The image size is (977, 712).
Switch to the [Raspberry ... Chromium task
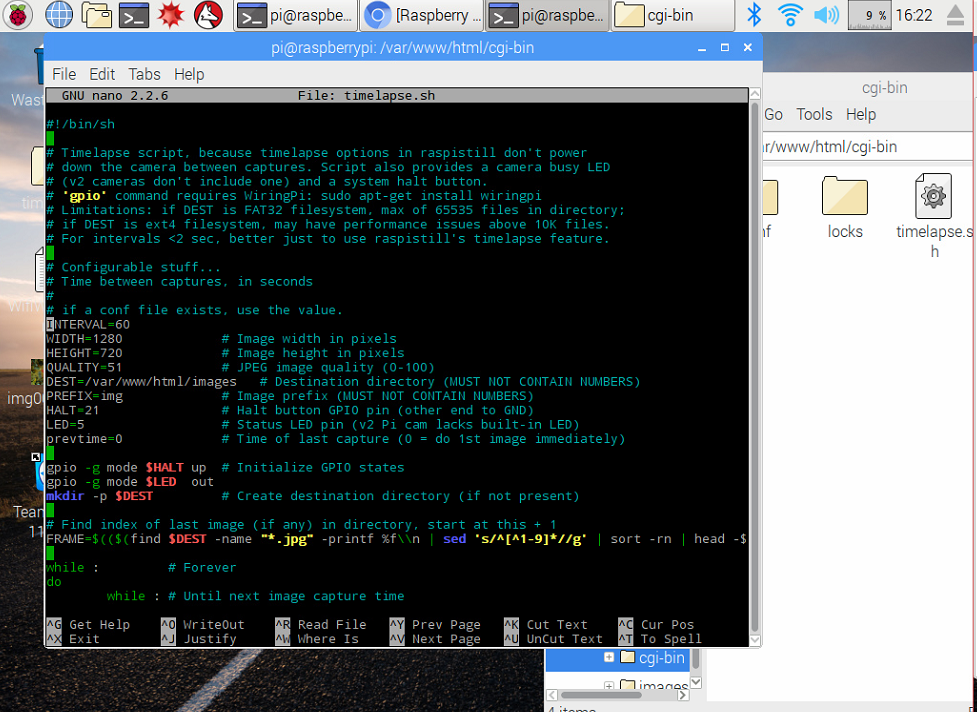coord(423,16)
